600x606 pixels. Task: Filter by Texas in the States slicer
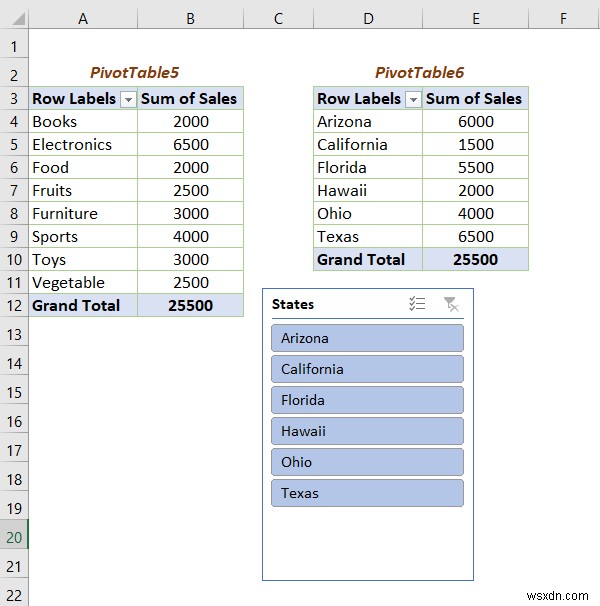coord(367,493)
